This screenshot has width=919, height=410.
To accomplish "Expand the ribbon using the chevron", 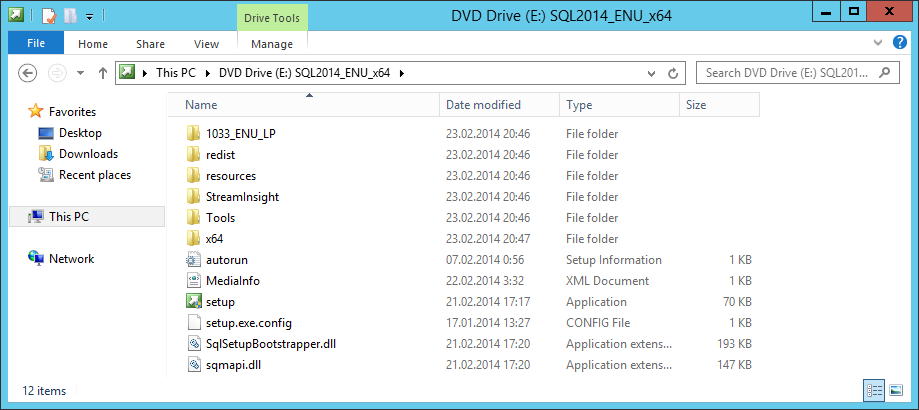I will (880, 43).
